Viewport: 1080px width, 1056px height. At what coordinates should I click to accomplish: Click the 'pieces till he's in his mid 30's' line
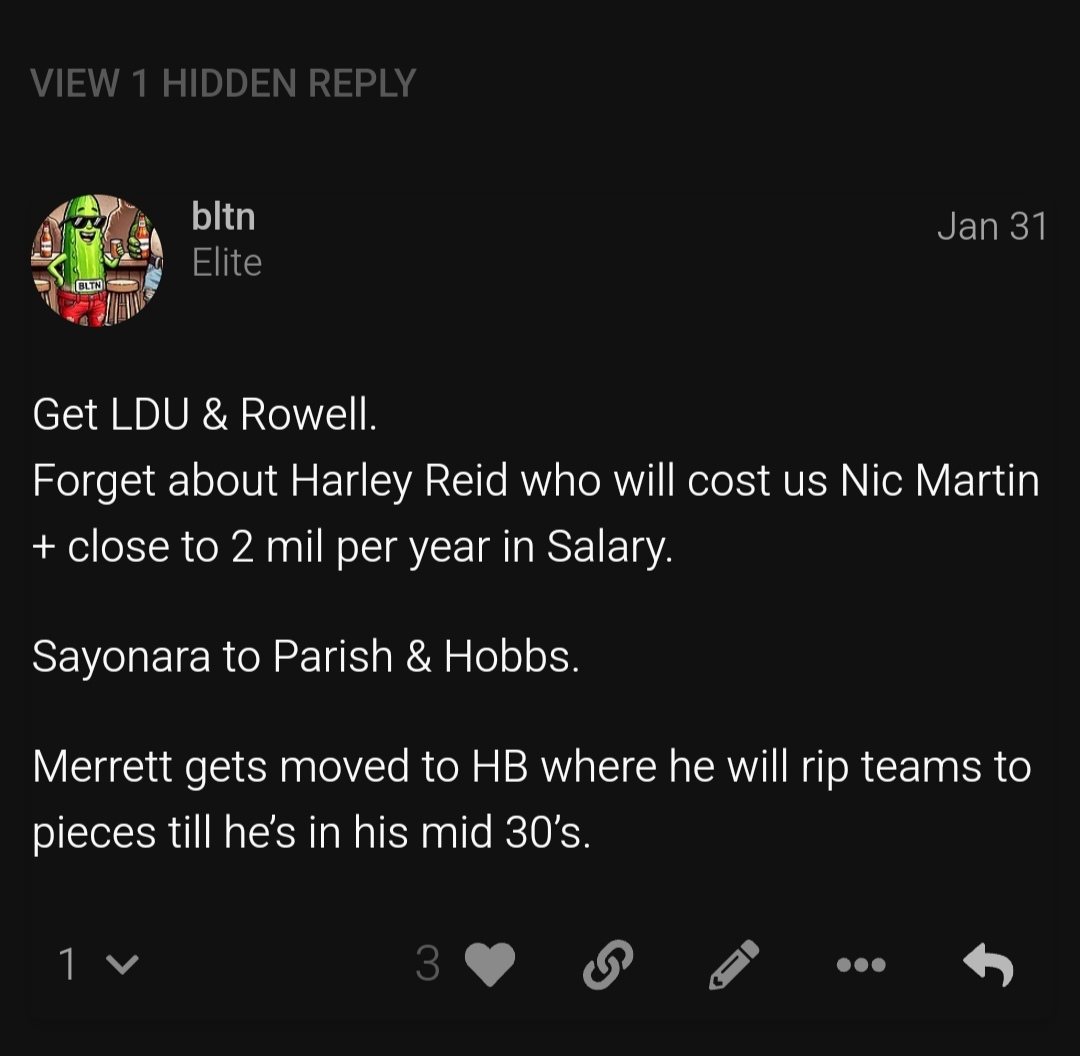click(311, 833)
